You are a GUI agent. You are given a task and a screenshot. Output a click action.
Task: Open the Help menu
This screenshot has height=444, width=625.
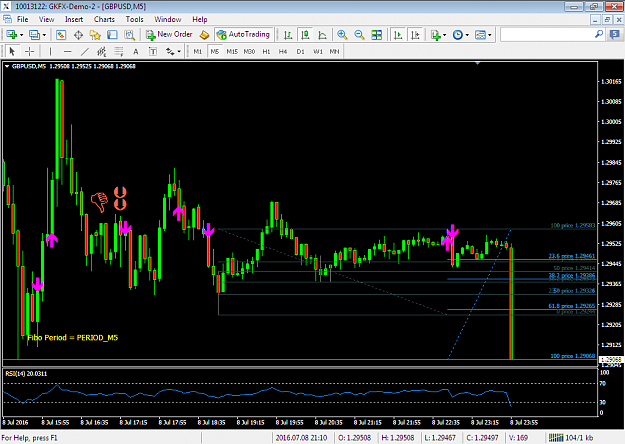pos(200,19)
